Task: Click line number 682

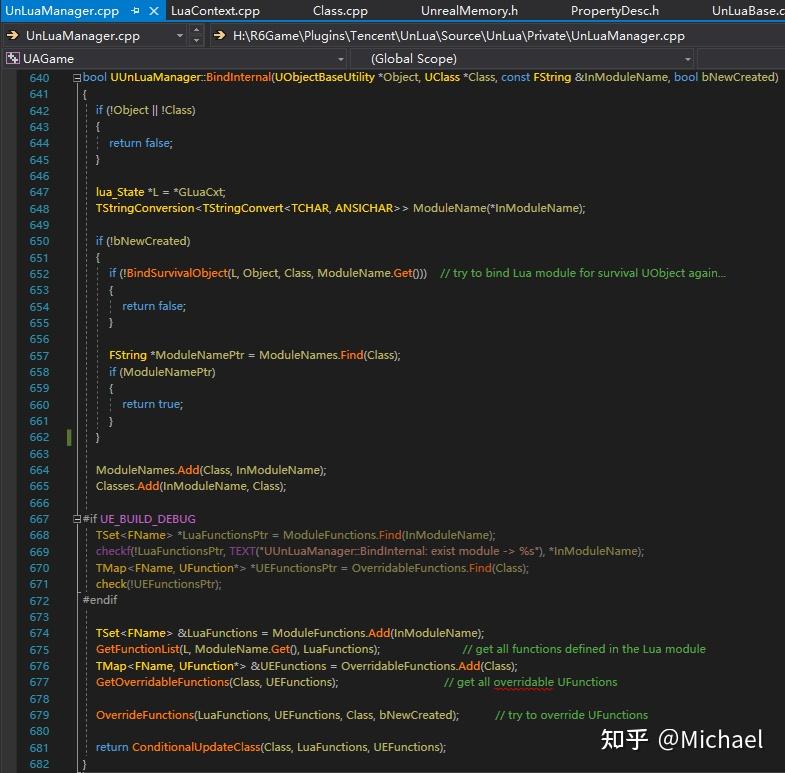Action: pyautogui.click(x=39, y=764)
